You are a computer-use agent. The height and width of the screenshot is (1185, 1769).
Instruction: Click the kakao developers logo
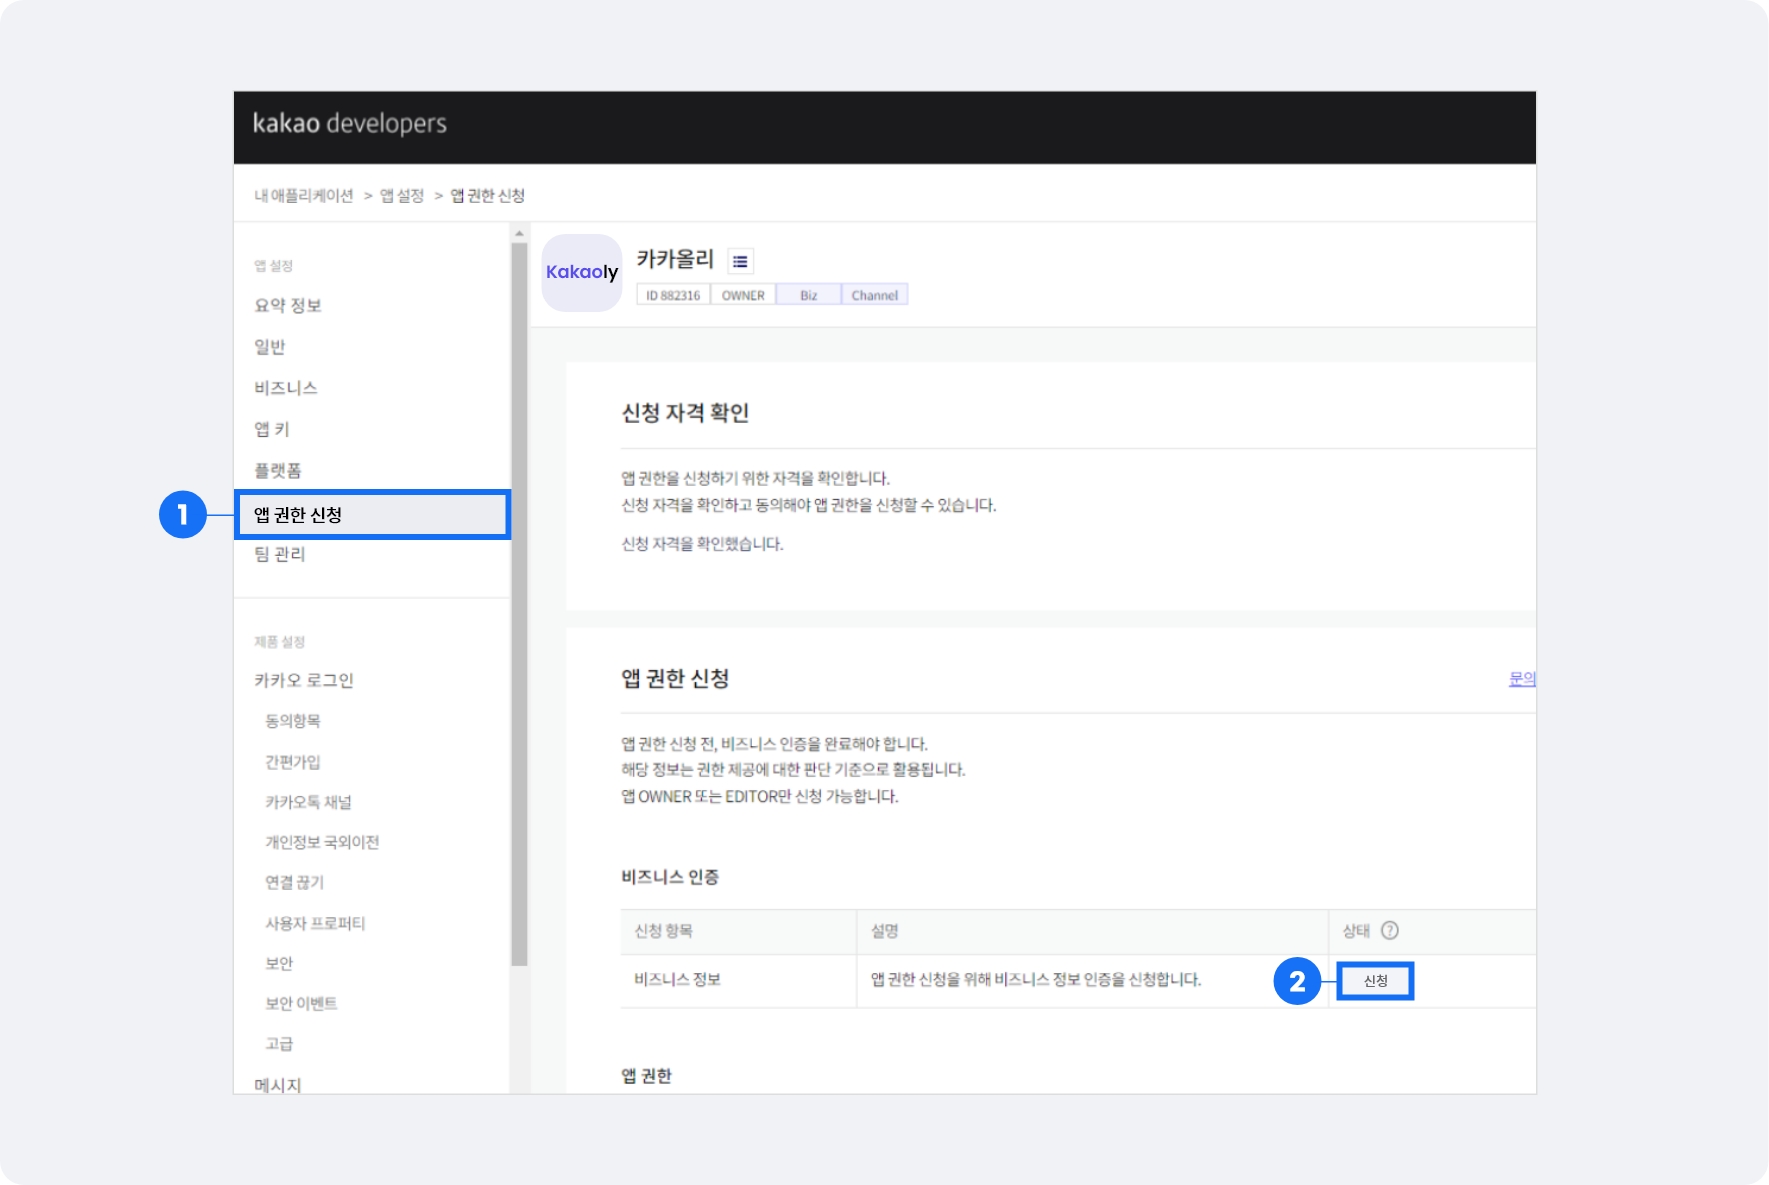tap(349, 124)
